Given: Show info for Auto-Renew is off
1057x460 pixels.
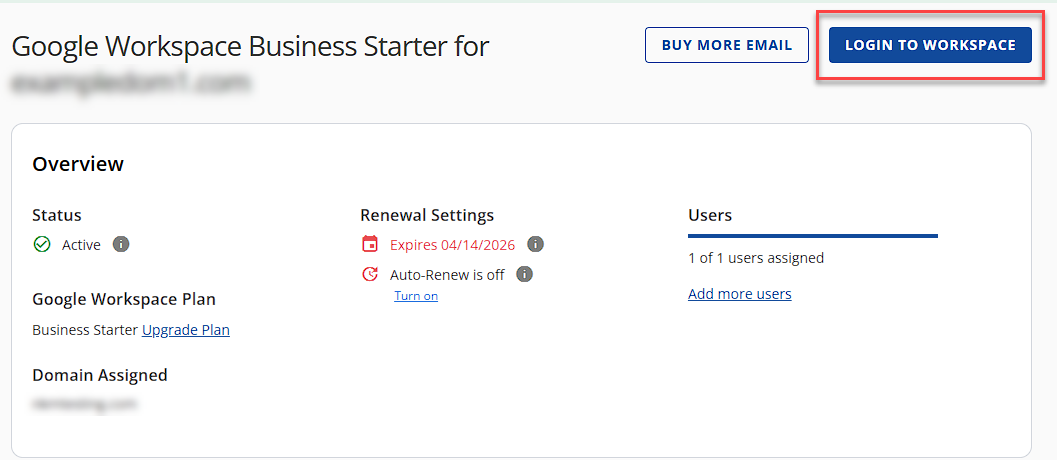Looking at the screenshot, I should pos(525,274).
